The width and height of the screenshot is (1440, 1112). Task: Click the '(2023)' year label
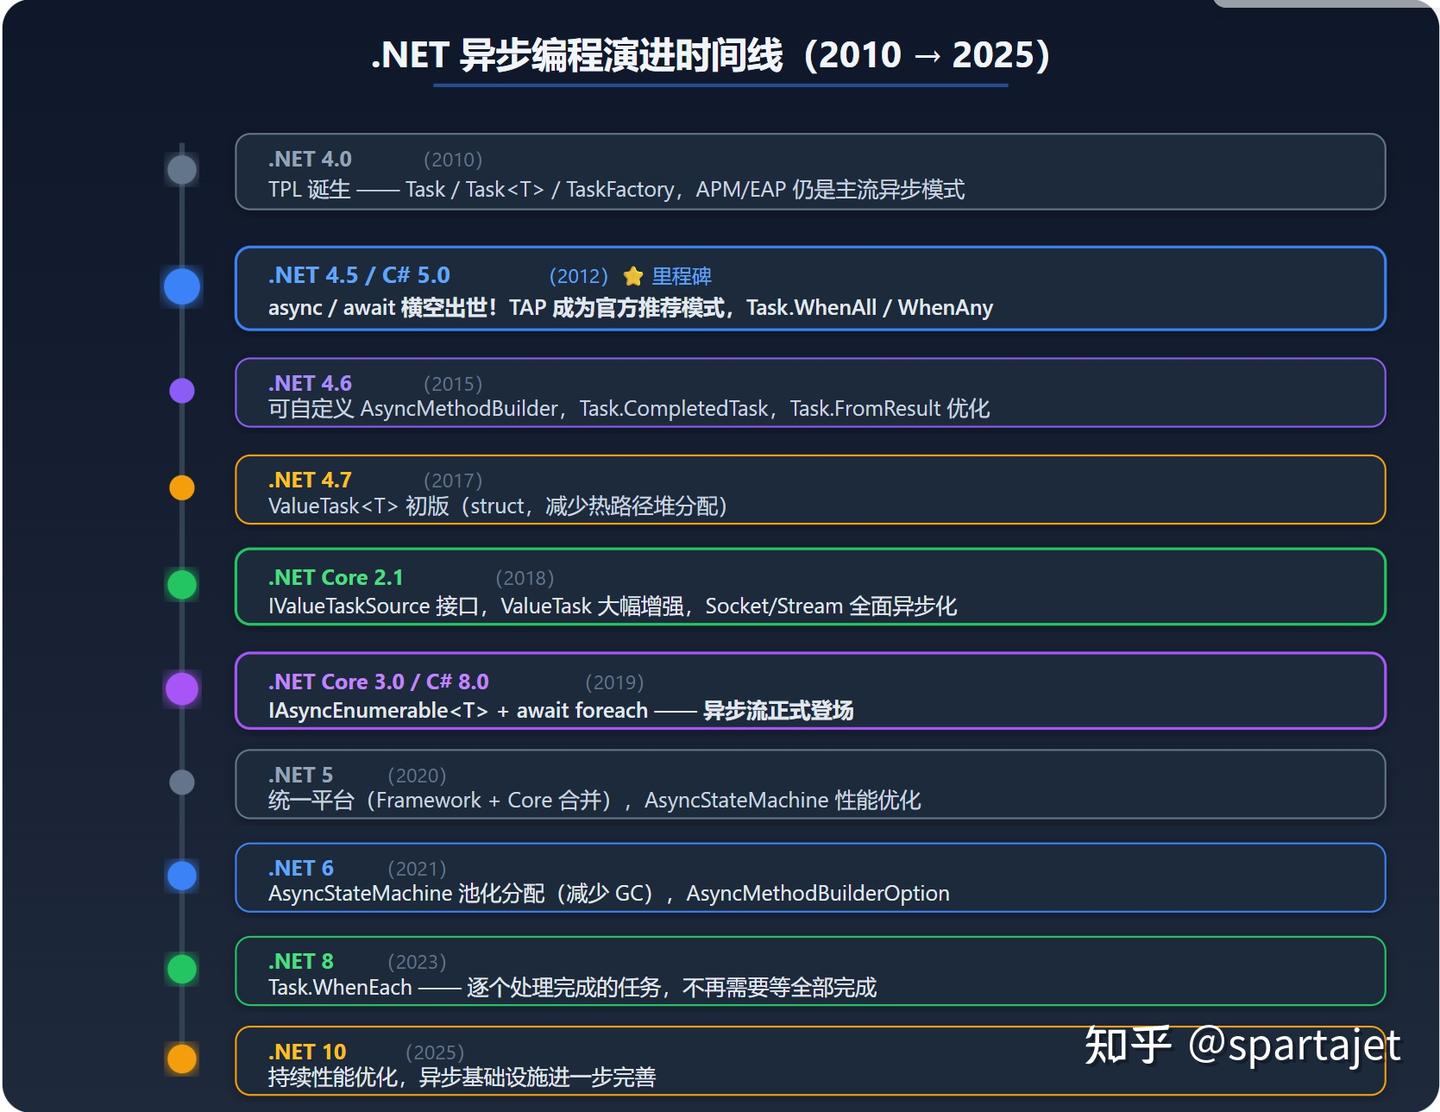coord(417,962)
